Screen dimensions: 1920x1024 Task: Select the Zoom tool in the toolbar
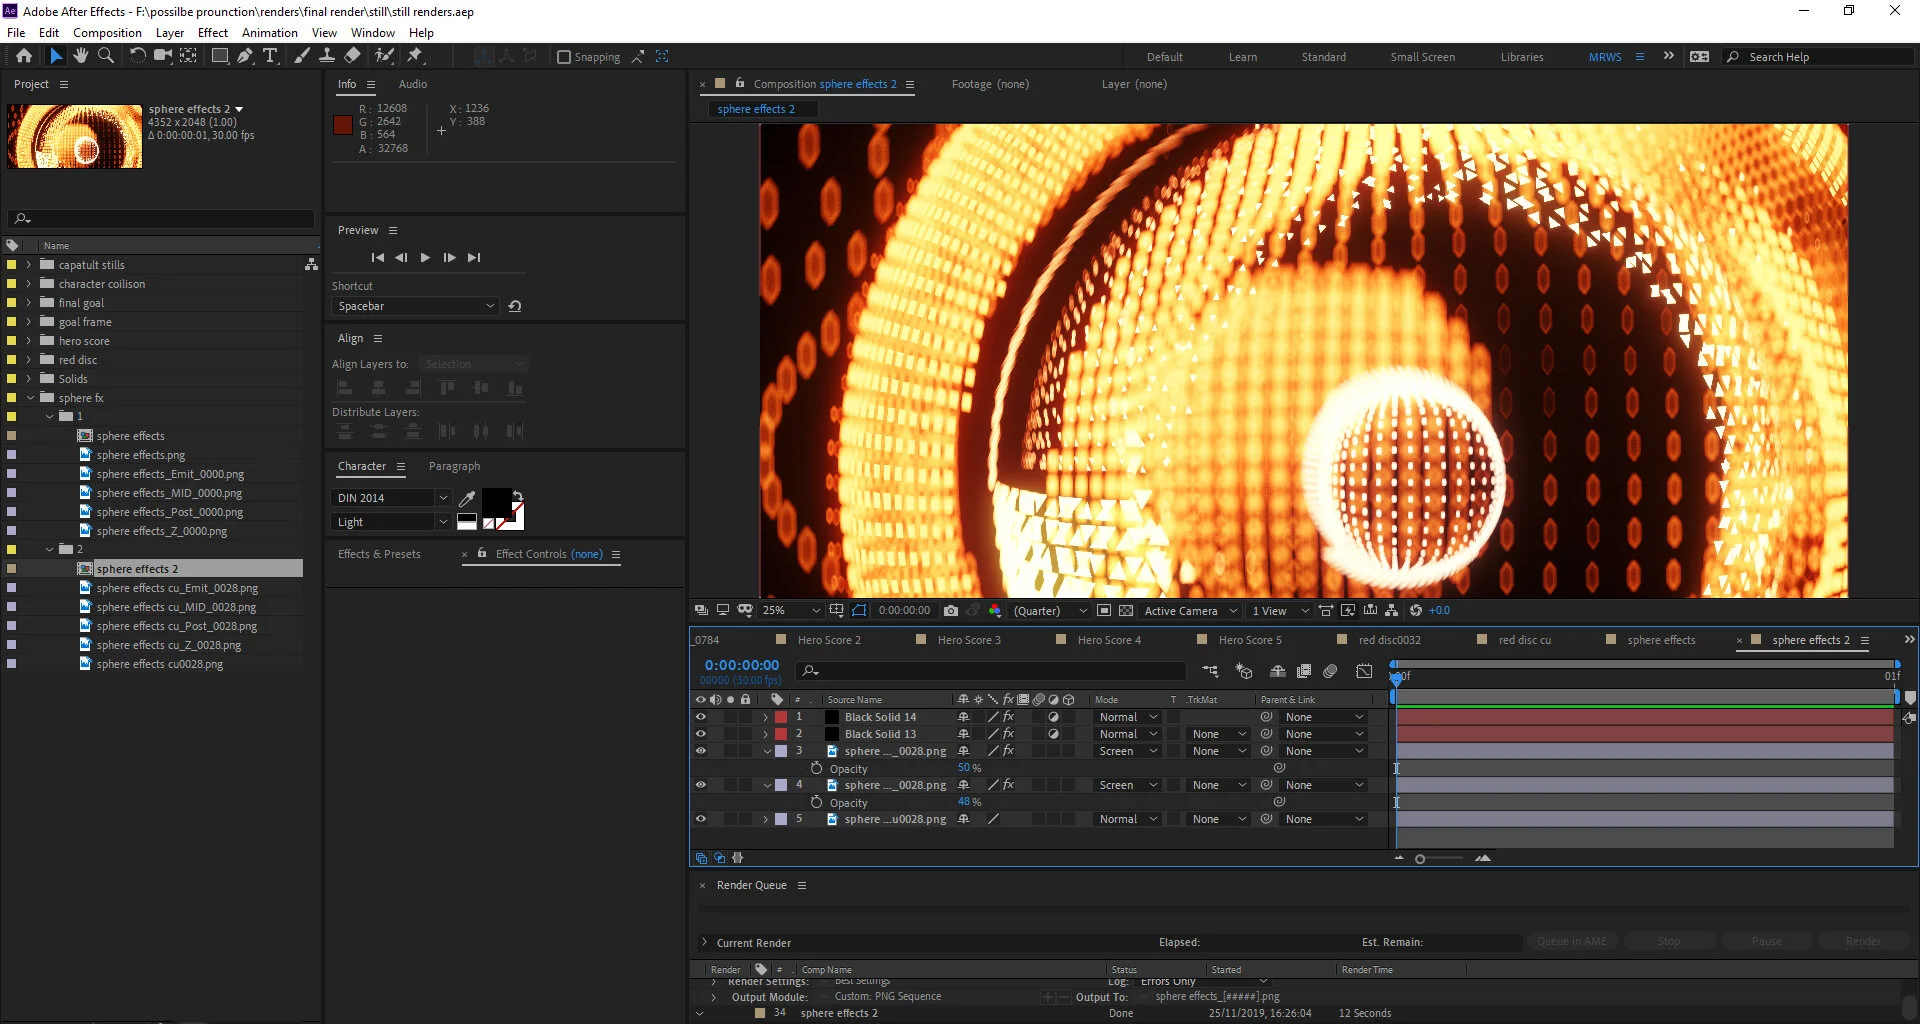[x=105, y=57]
